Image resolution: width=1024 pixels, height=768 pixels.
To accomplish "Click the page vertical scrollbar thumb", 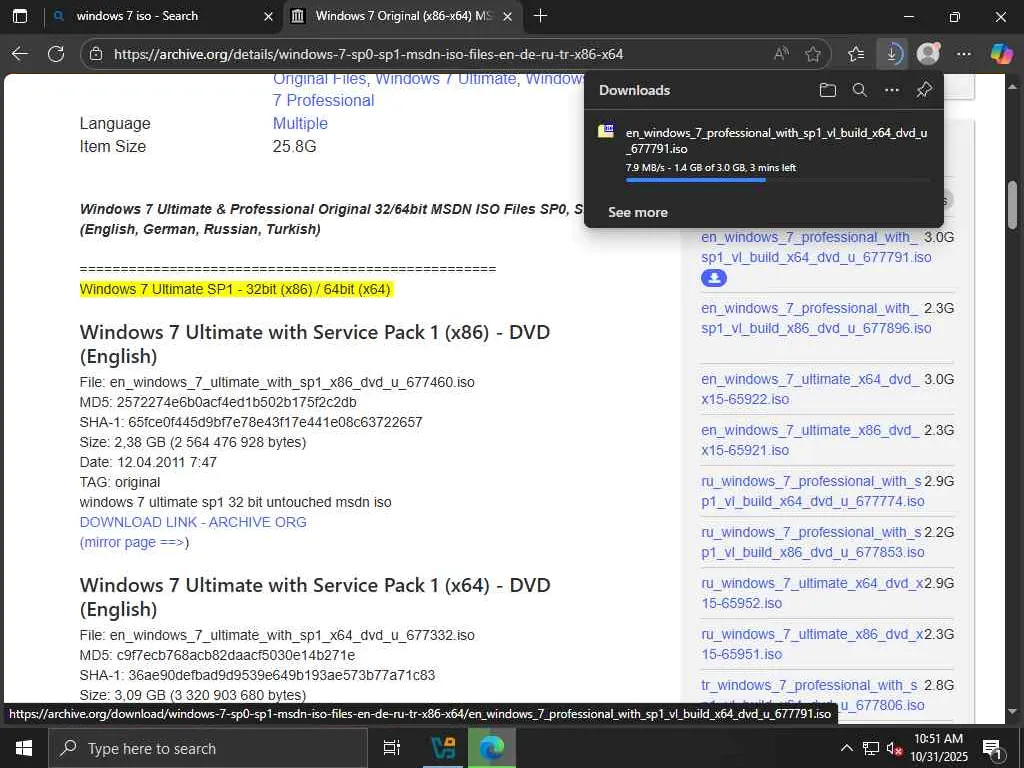I will coord(1013,205).
